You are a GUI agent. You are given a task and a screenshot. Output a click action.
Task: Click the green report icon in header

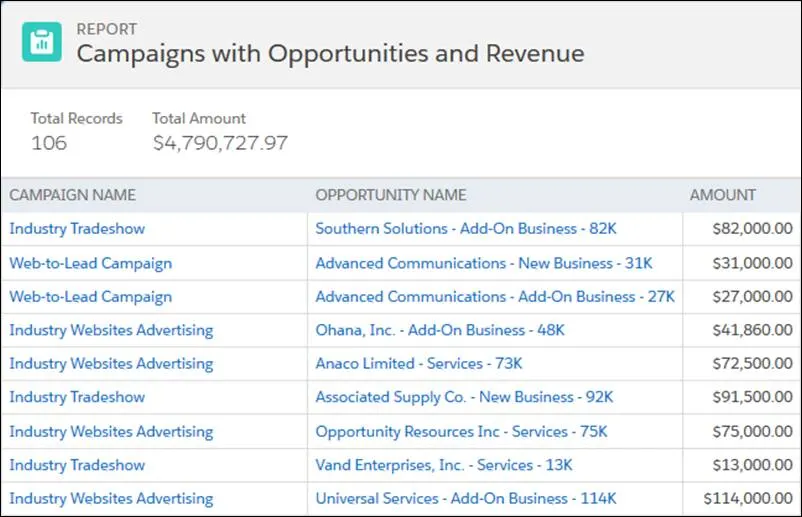(x=42, y=42)
